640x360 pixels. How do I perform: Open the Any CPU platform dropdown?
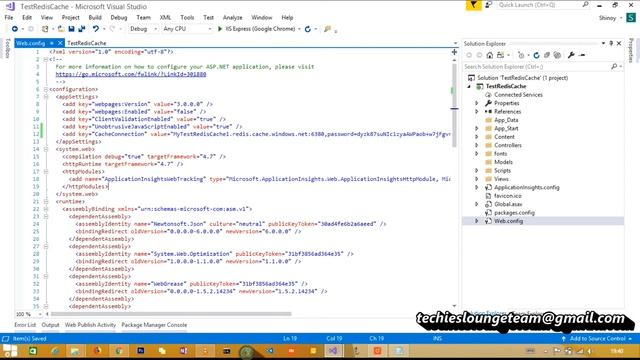[187, 29]
